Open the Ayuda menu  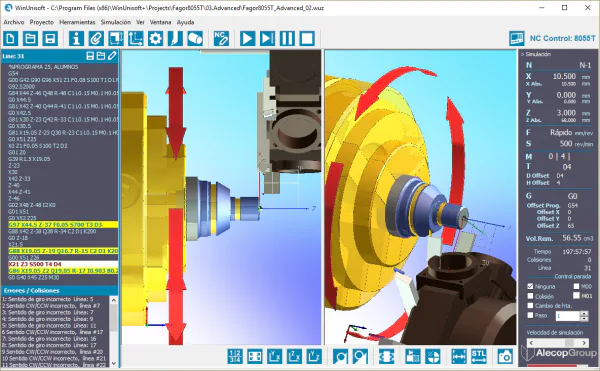pyautogui.click(x=185, y=22)
